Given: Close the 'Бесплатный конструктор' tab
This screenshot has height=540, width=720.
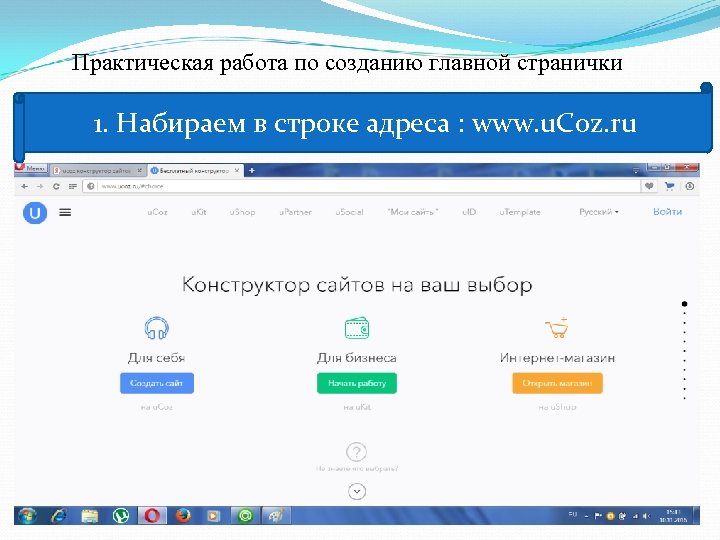Looking at the screenshot, I should click(237, 170).
